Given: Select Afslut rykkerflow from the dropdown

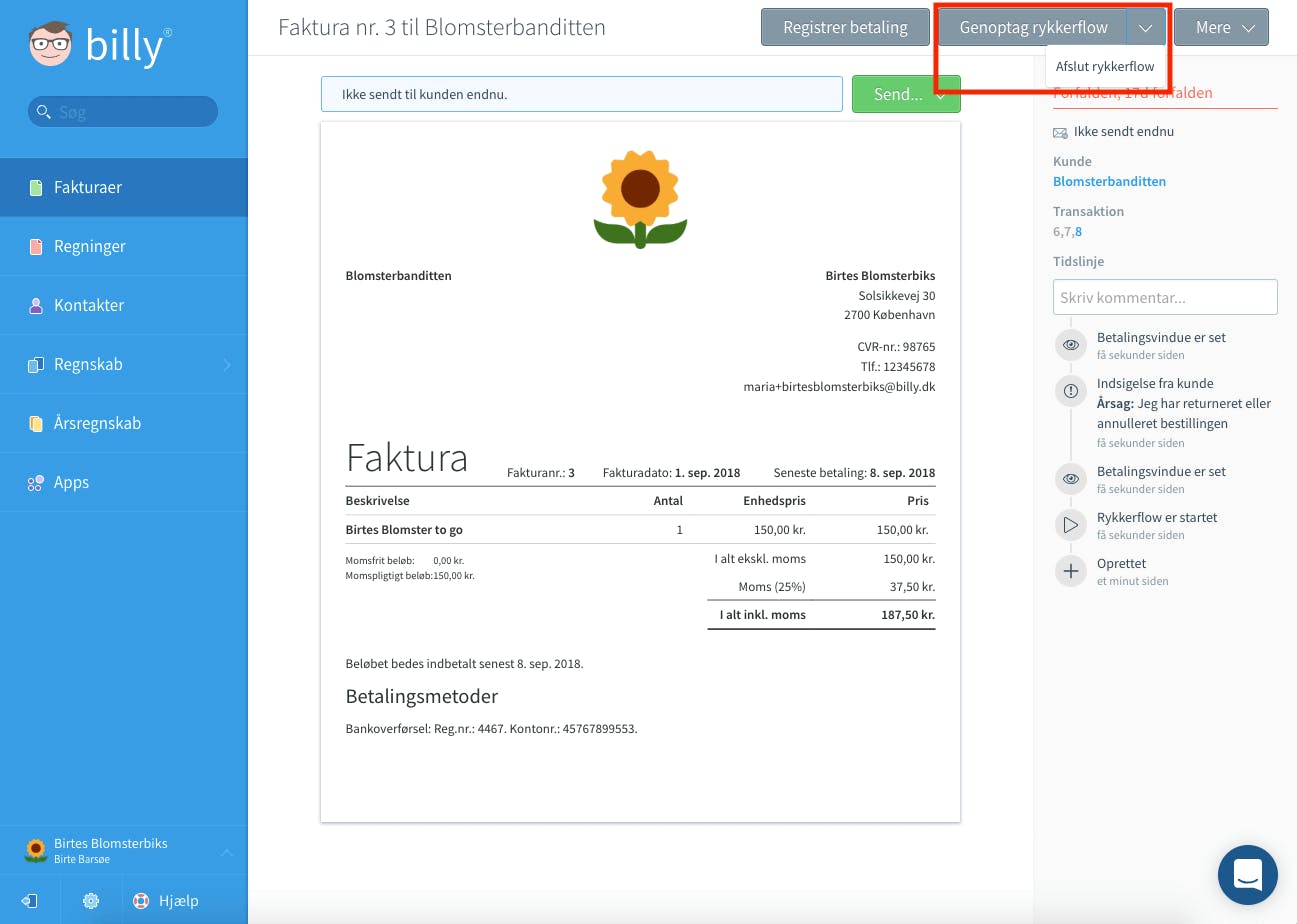Looking at the screenshot, I should tap(1105, 66).
